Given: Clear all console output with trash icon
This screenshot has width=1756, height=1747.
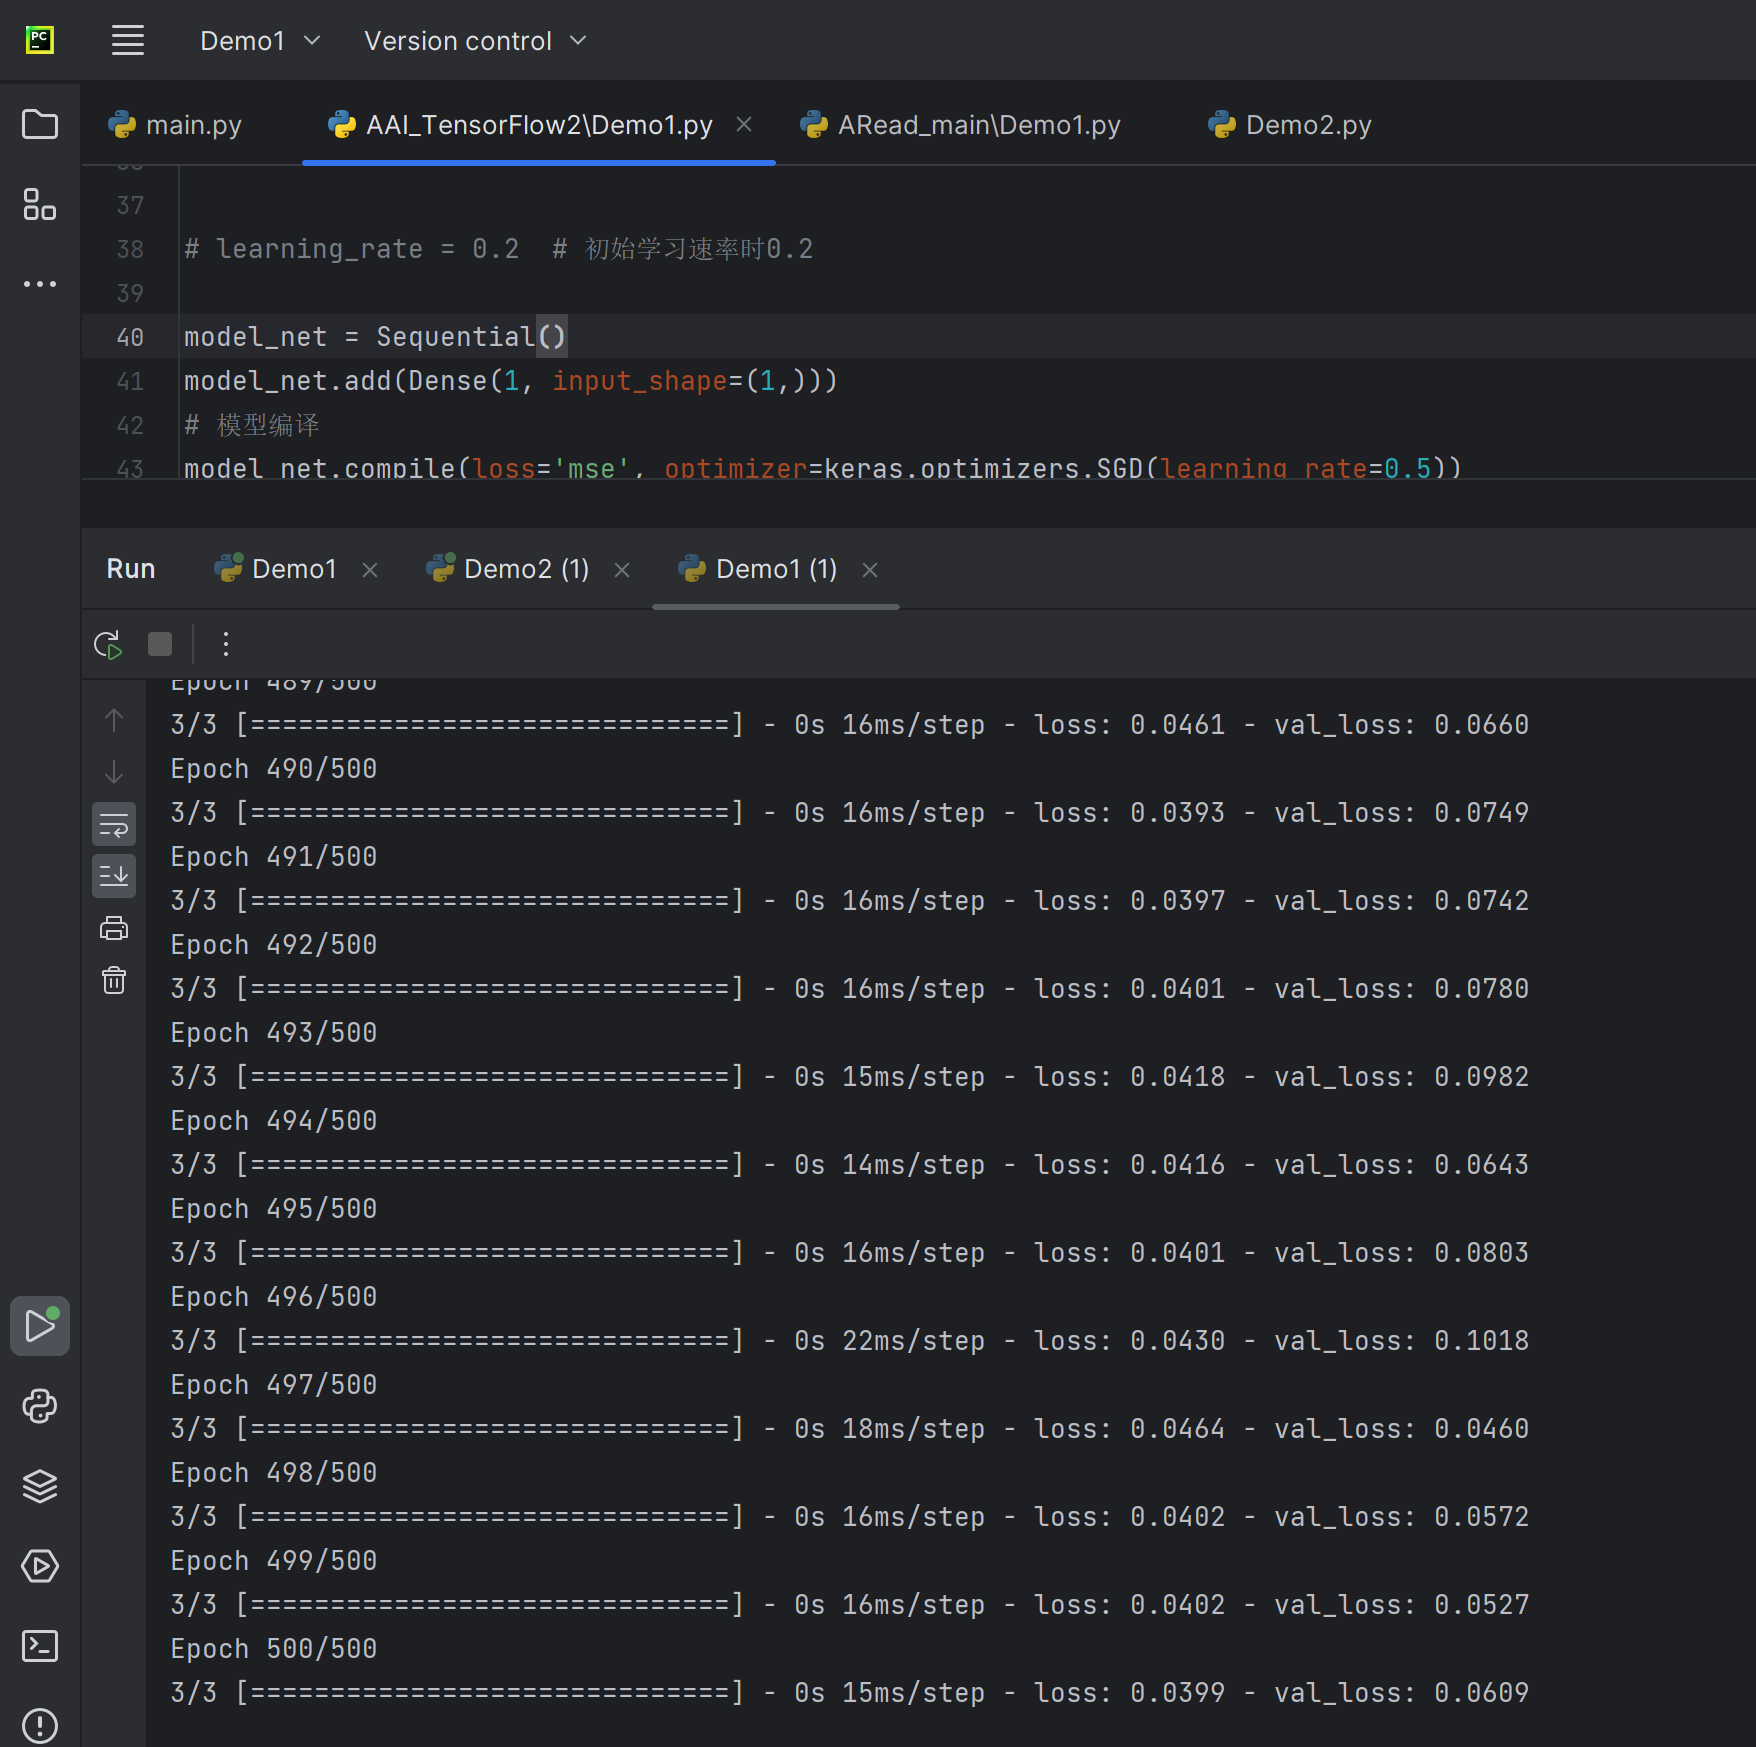Looking at the screenshot, I should point(113,981).
